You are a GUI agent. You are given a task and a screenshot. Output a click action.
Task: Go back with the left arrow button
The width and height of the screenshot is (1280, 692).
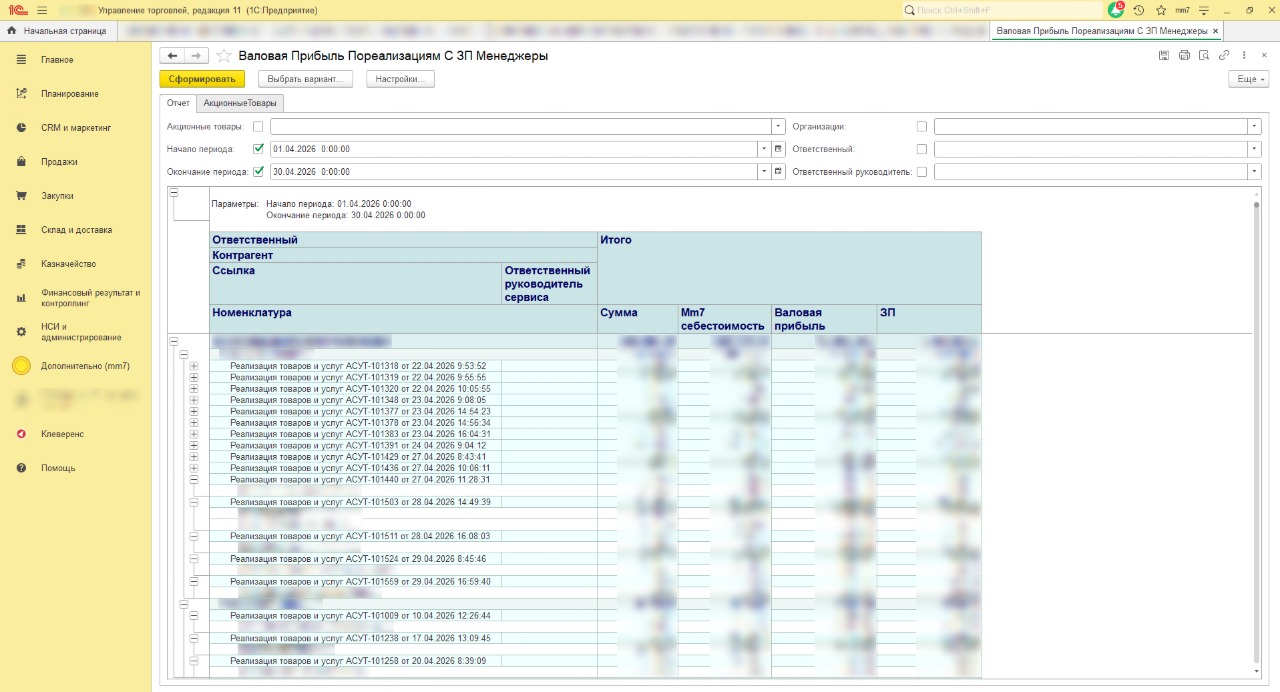[173, 56]
